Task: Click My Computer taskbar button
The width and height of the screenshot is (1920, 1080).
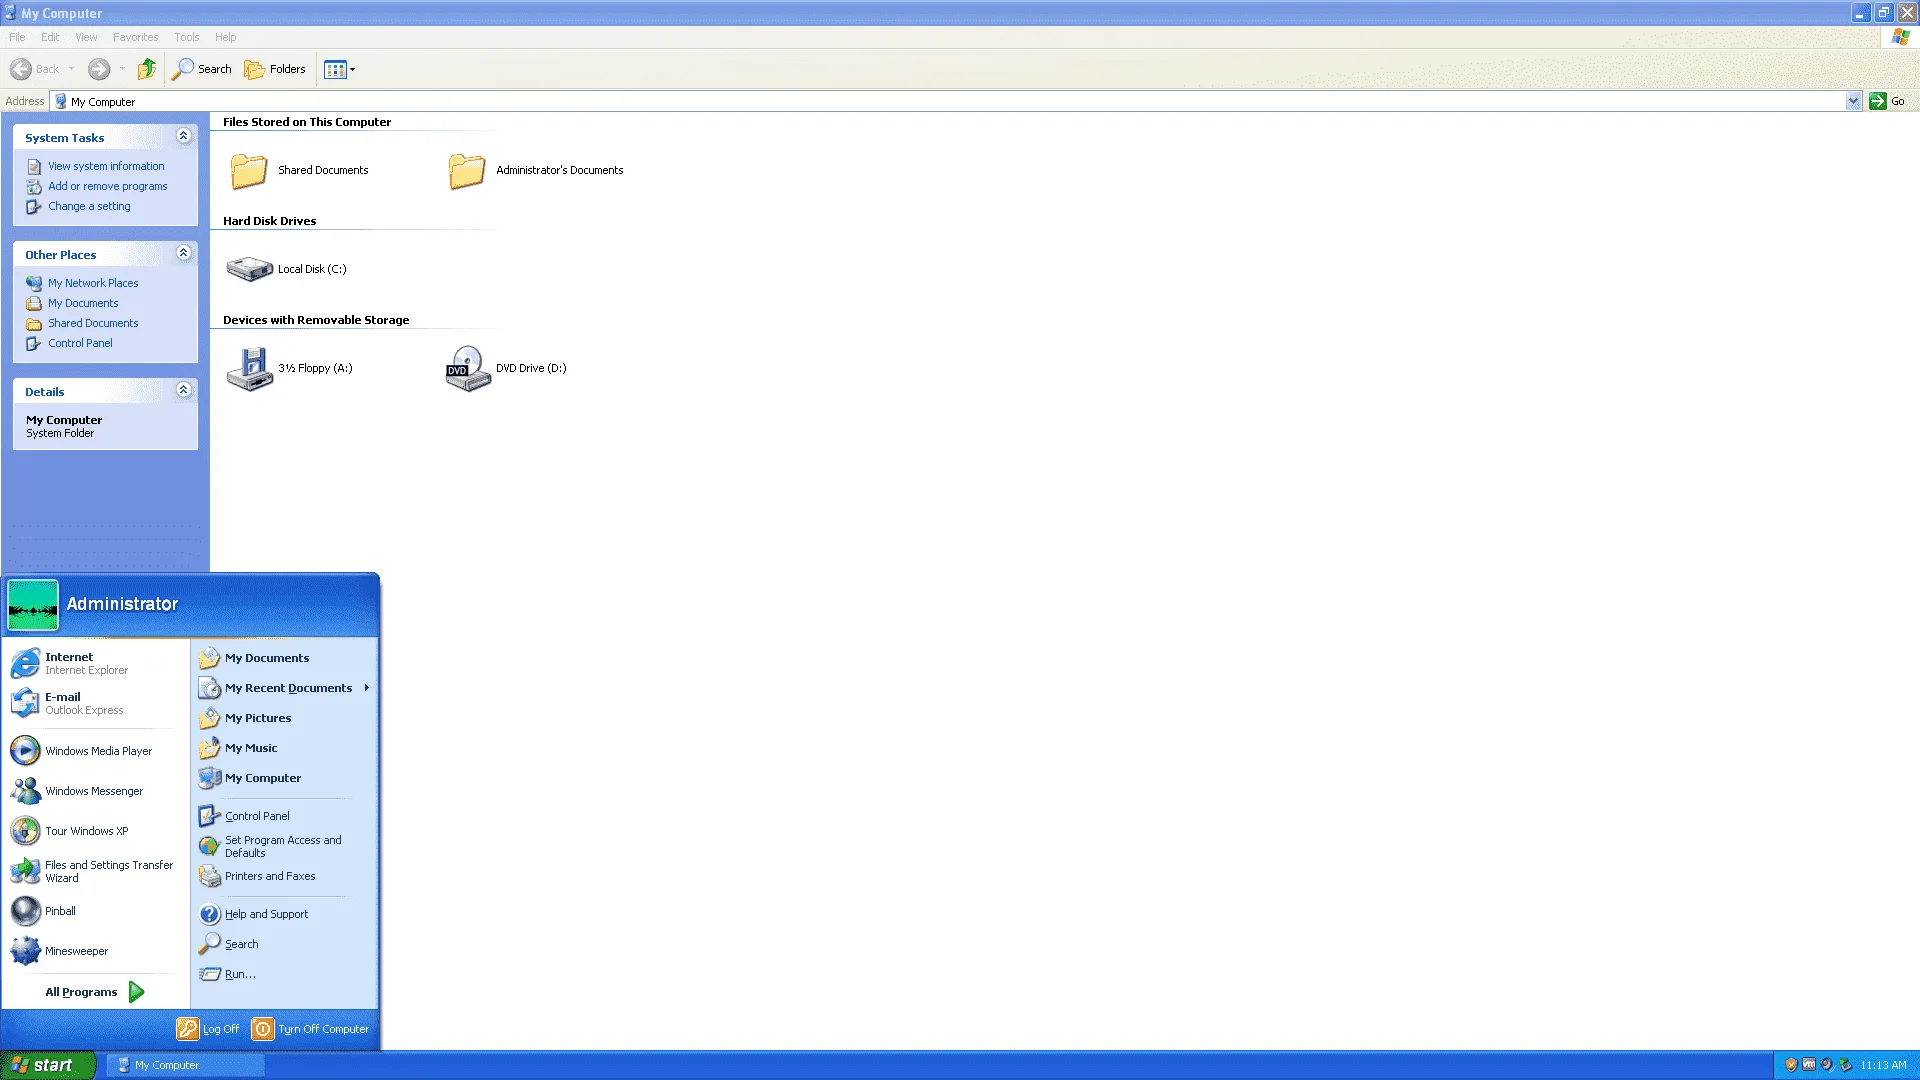Action: coord(186,1065)
